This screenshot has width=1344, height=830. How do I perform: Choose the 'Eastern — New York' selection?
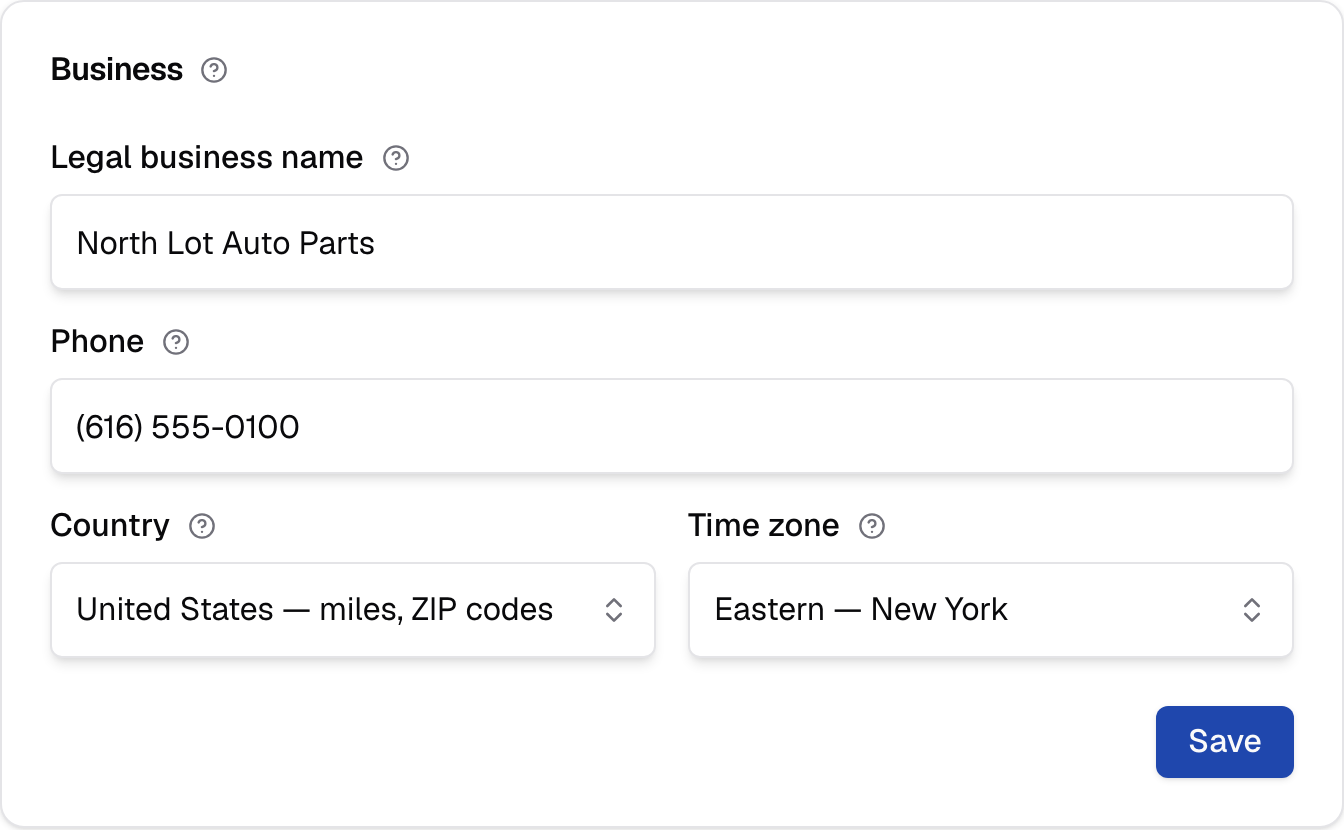tap(861, 610)
